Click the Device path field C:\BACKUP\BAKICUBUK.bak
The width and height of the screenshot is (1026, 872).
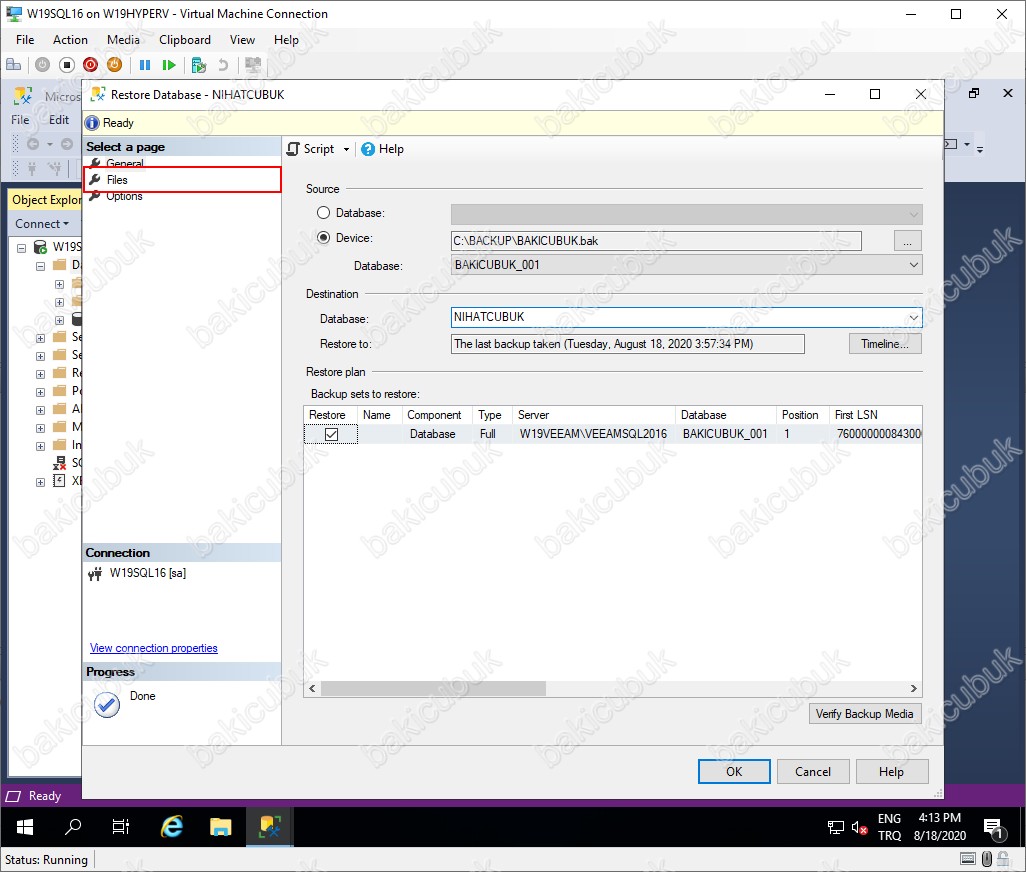[656, 241]
